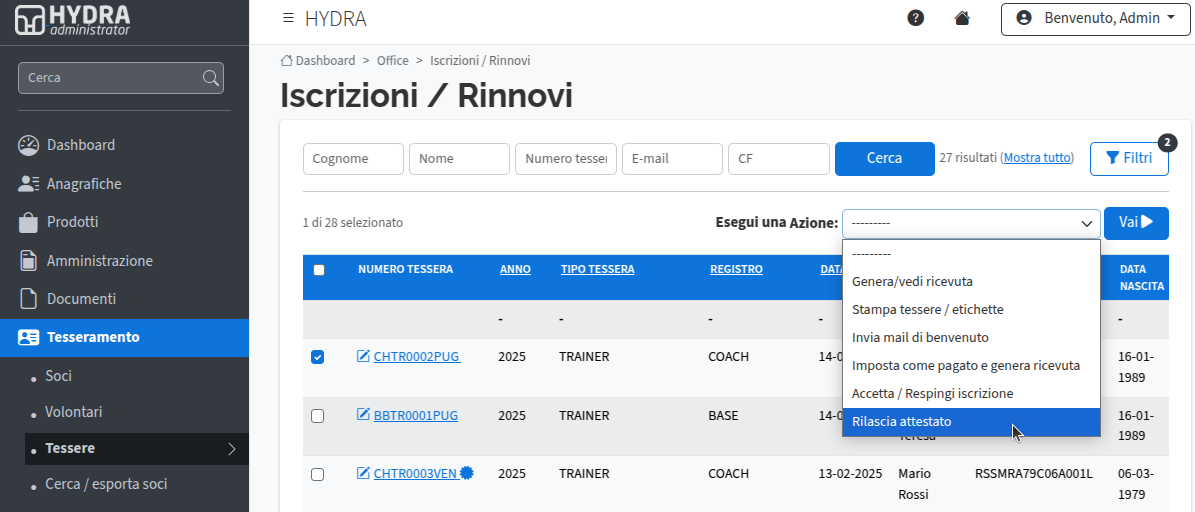
Task: Open Soci in Tesseramento submenu
Action: (x=59, y=376)
